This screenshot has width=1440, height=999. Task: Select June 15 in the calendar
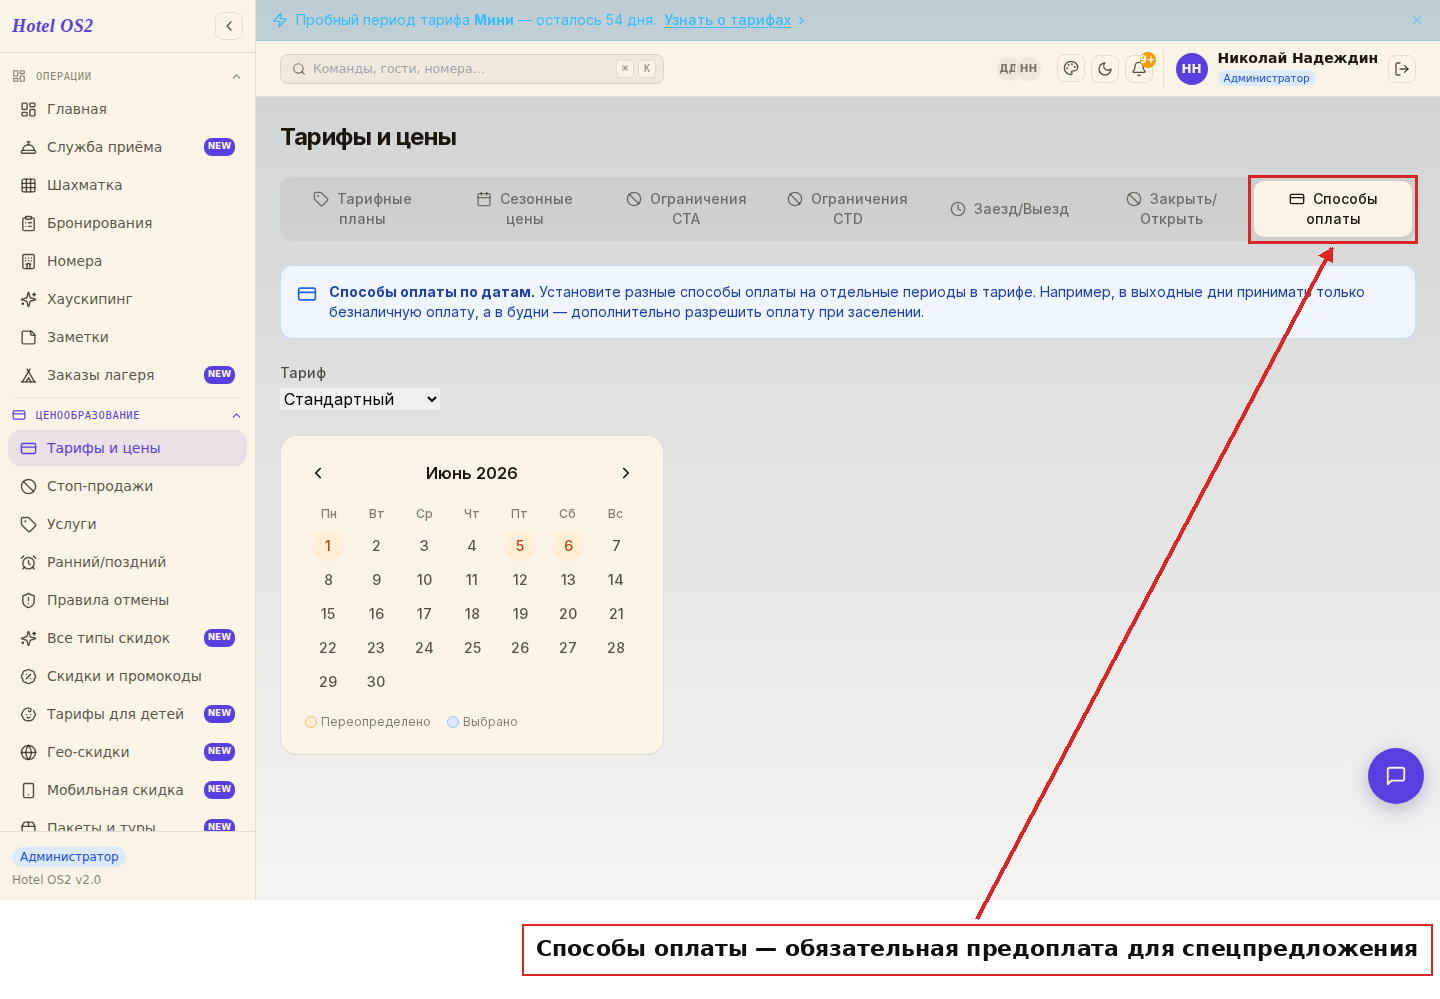328,614
